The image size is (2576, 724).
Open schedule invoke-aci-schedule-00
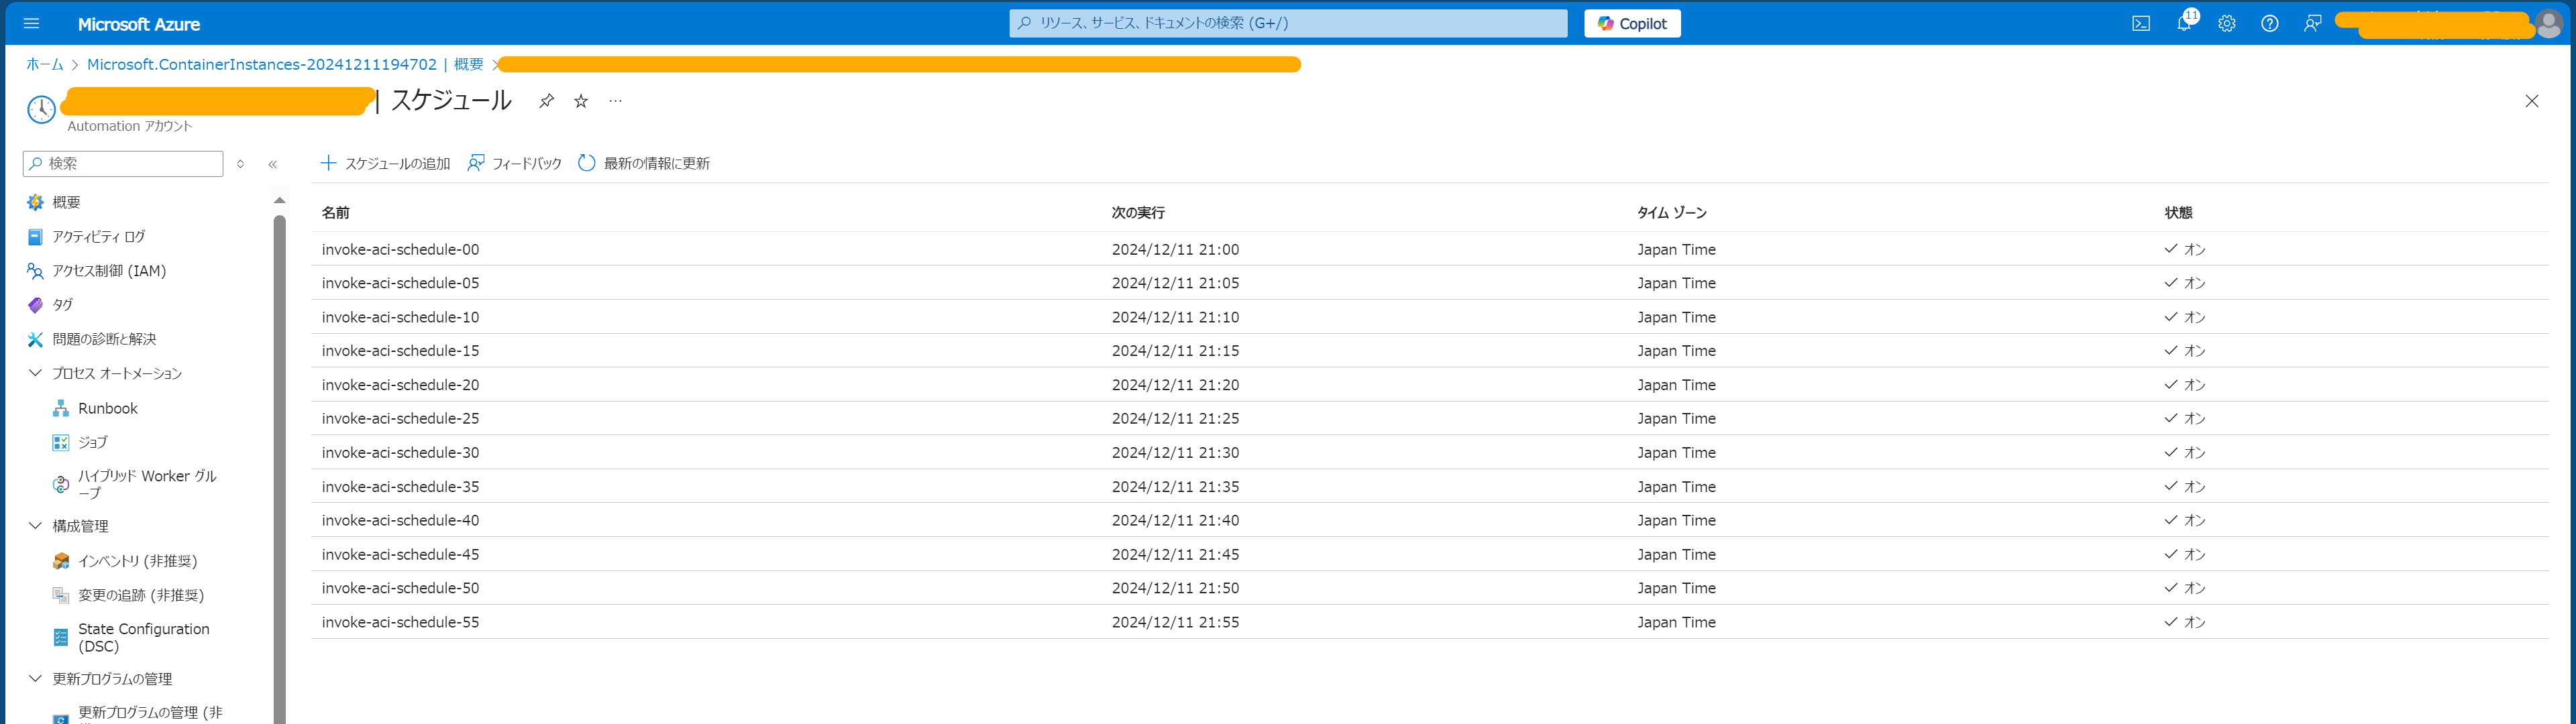pyautogui.click(x=400, y=249)
